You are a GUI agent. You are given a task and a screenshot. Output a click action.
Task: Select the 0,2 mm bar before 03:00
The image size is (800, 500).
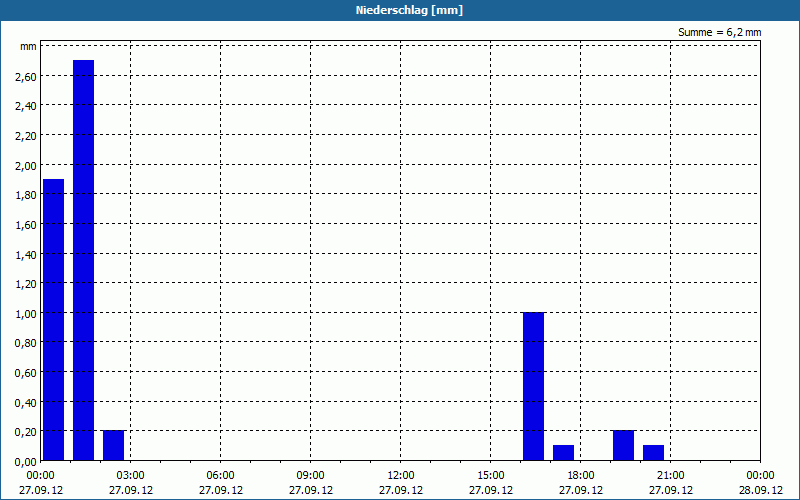point(113,445)
